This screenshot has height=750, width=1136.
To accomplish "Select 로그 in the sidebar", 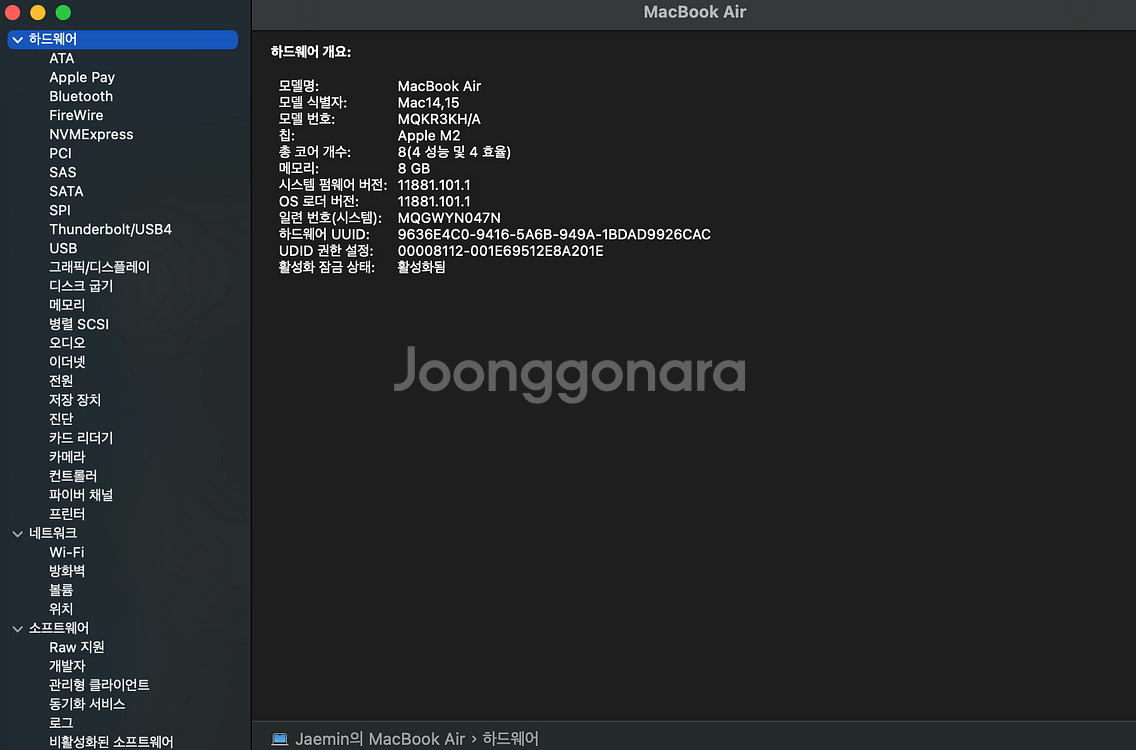I will (x=61, y=722).
